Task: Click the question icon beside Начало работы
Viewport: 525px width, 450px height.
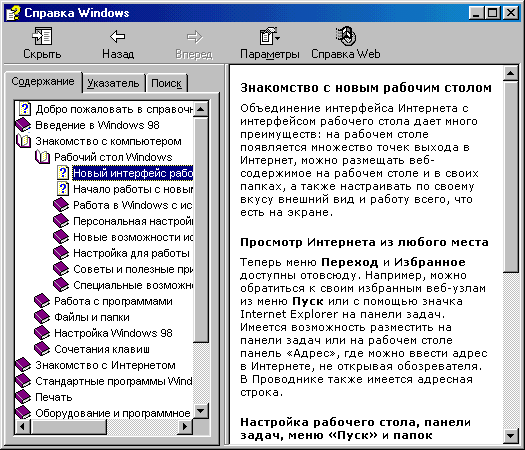Action: (x=63, y=189)
